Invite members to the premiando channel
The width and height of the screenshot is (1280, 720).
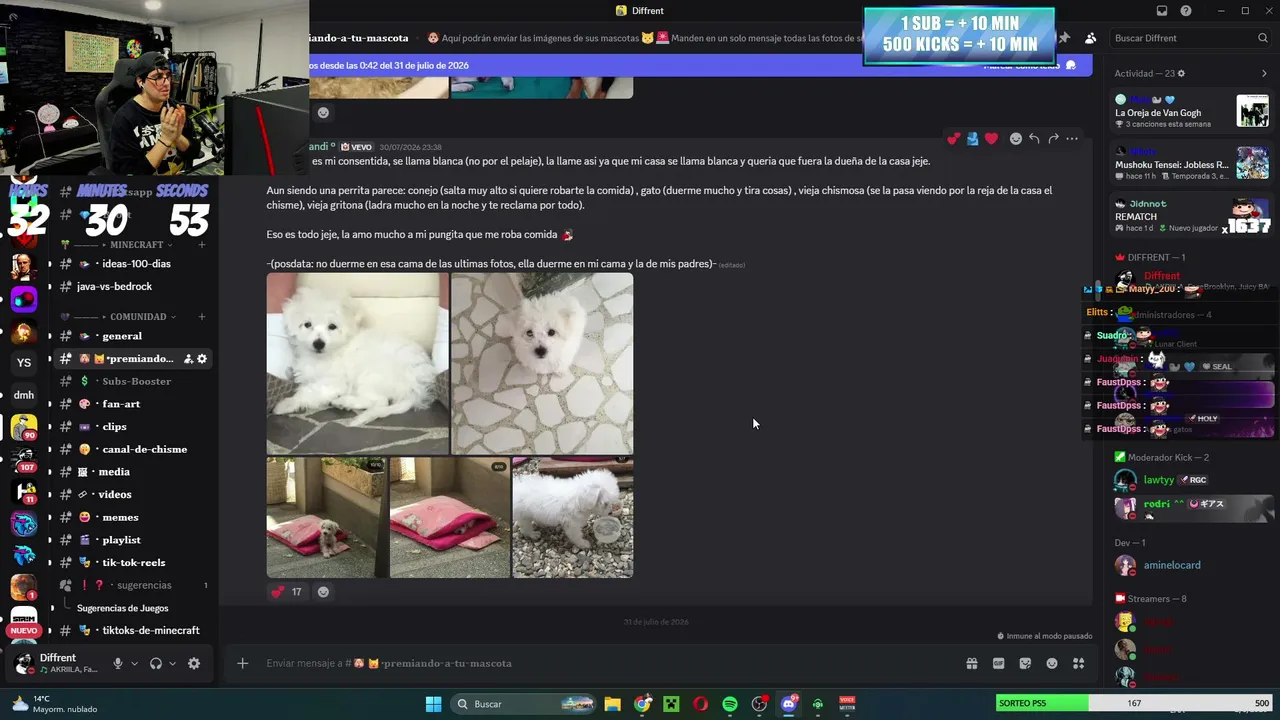pyautogui.click(x=188, y=359)
